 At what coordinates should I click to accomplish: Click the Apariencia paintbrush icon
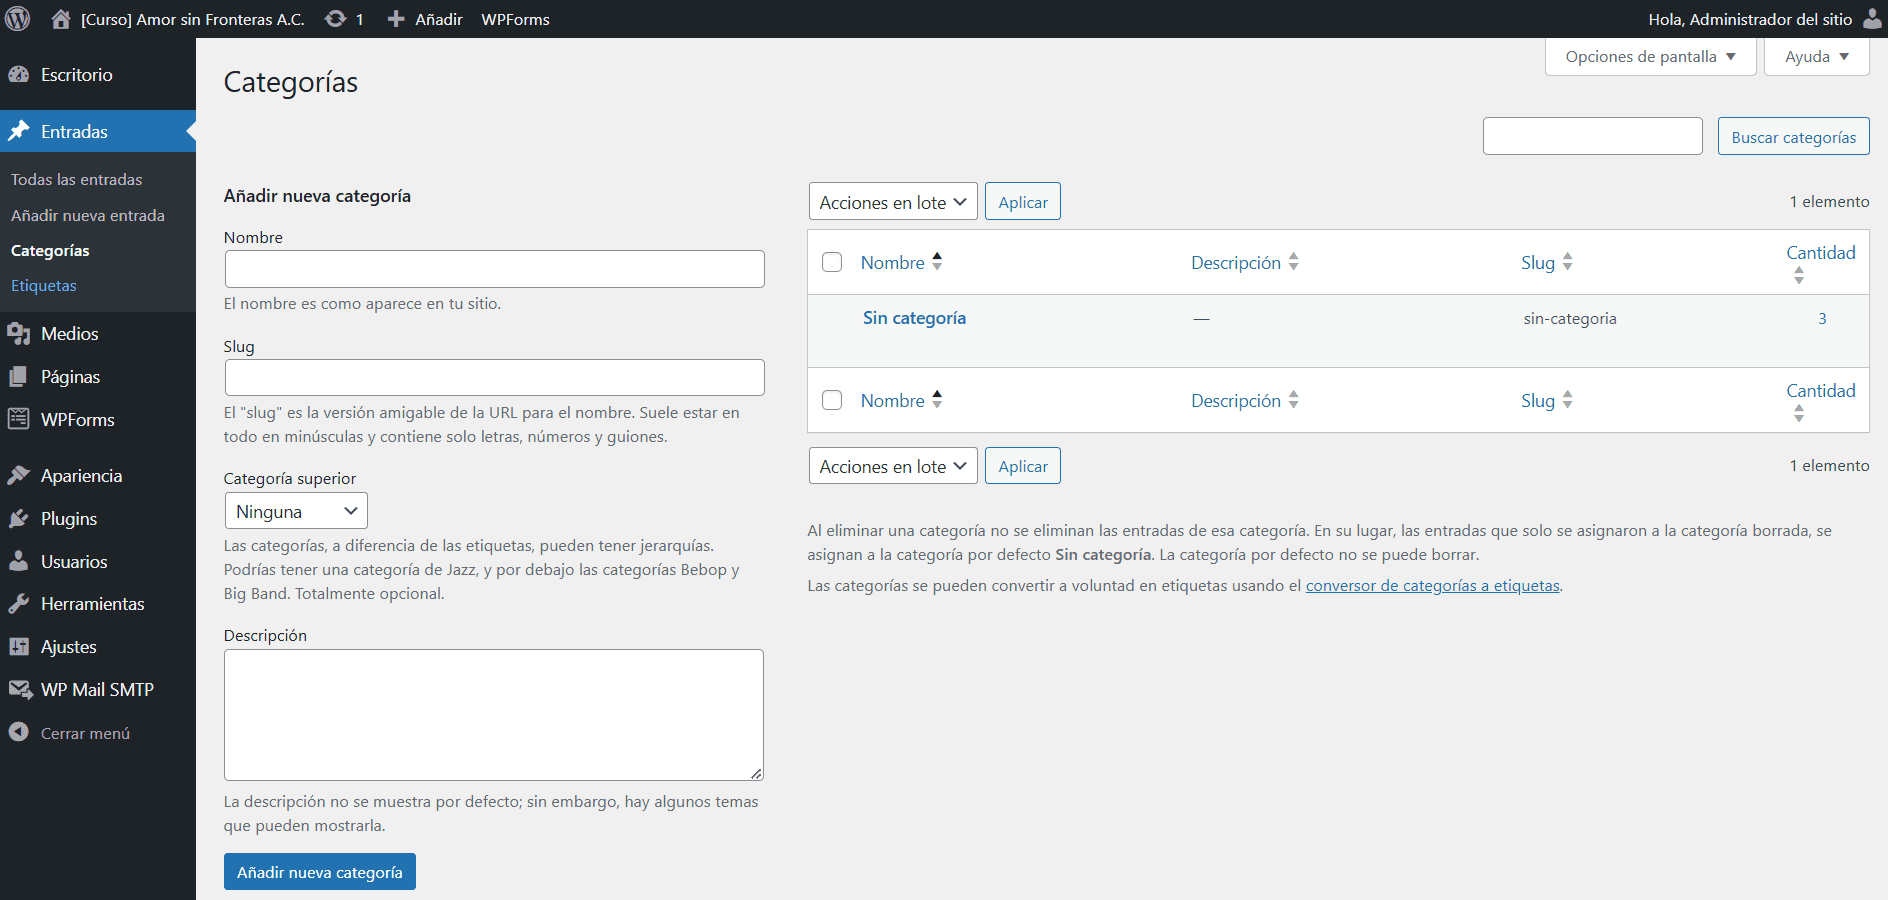(x=19, y=476)
